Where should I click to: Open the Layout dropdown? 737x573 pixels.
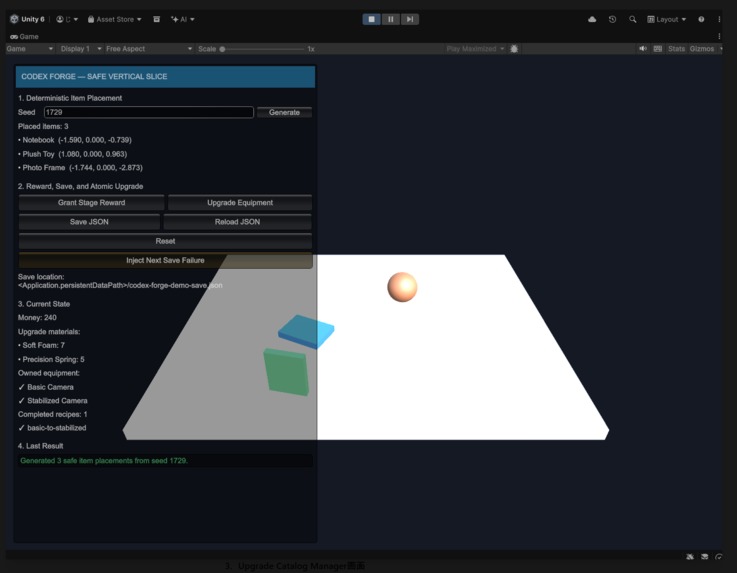point(666,19)
